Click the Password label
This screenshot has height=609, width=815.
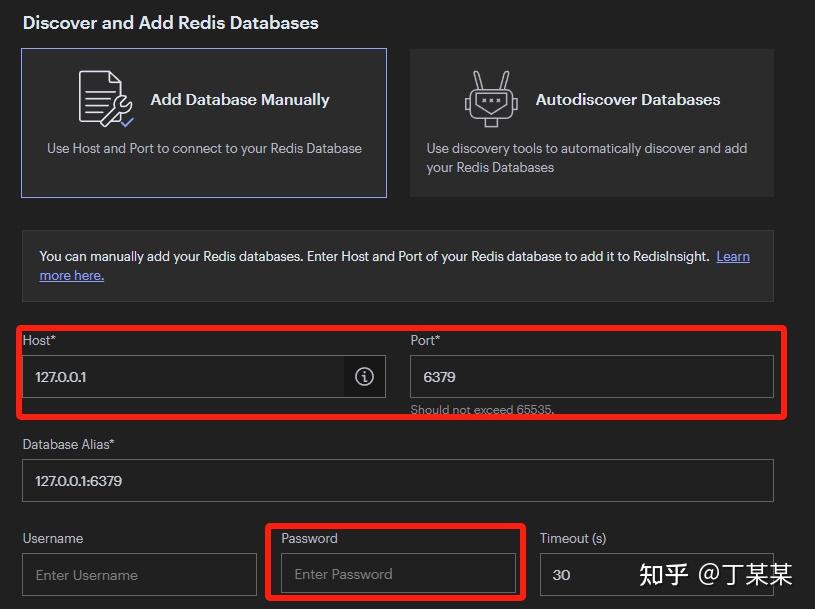309,538
